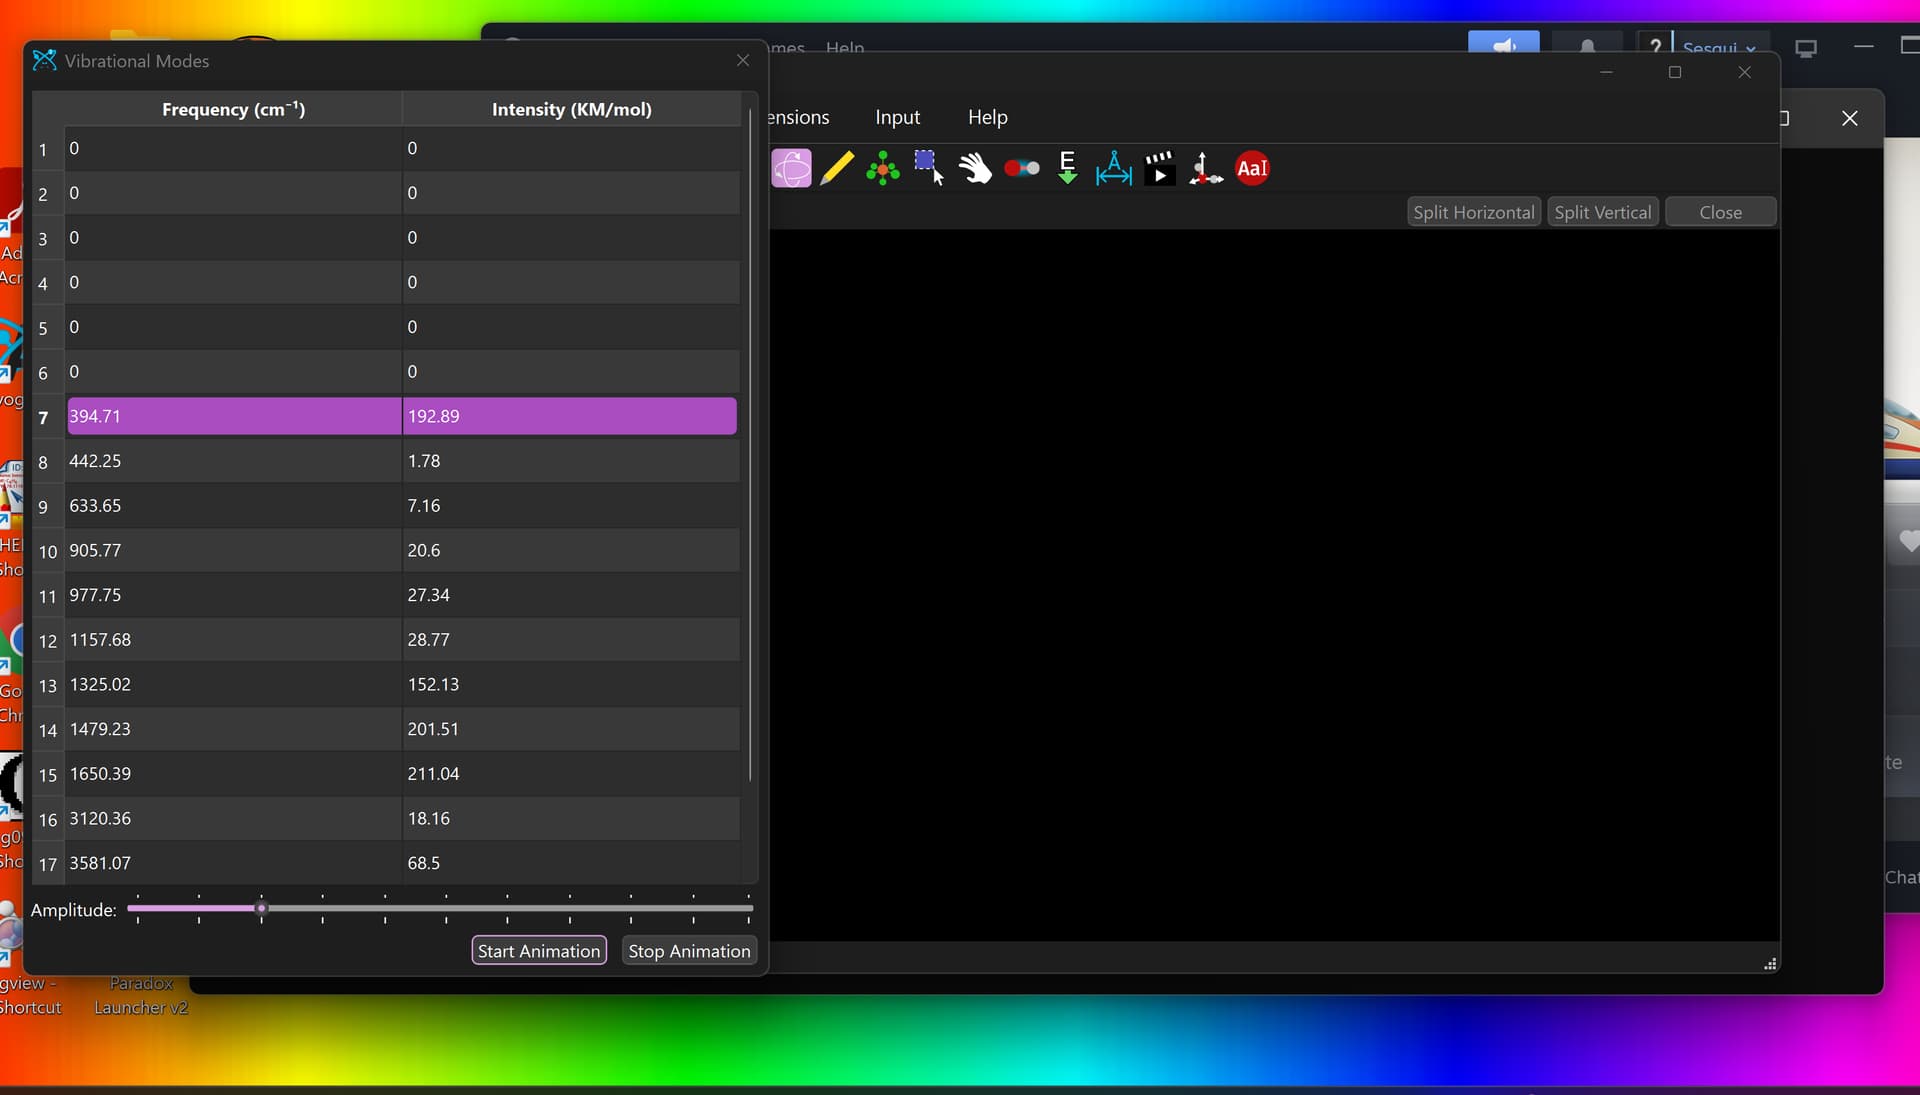
Task: Select the yellow pencil Draw tool
Action: pyautogui.click(x=837, y=168)
